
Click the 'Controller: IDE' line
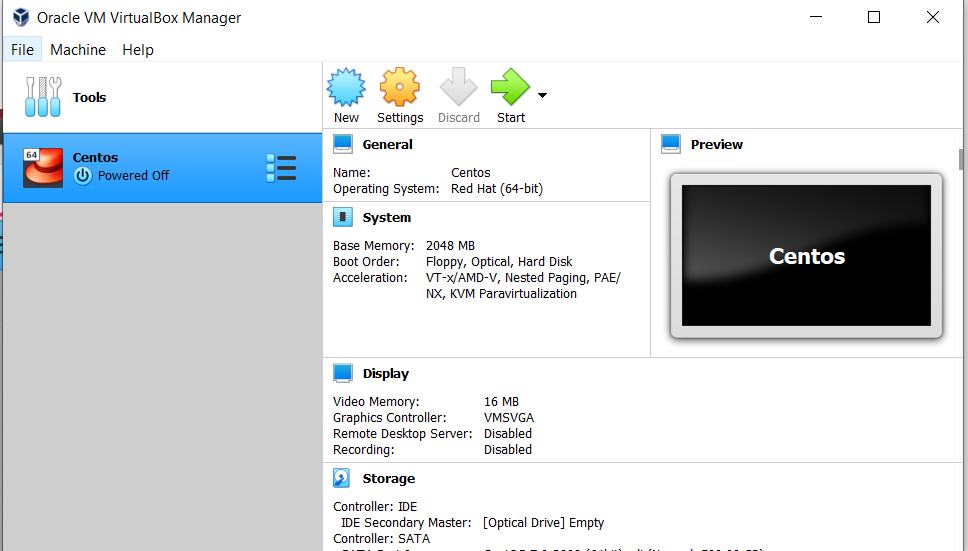pos(375,507)
